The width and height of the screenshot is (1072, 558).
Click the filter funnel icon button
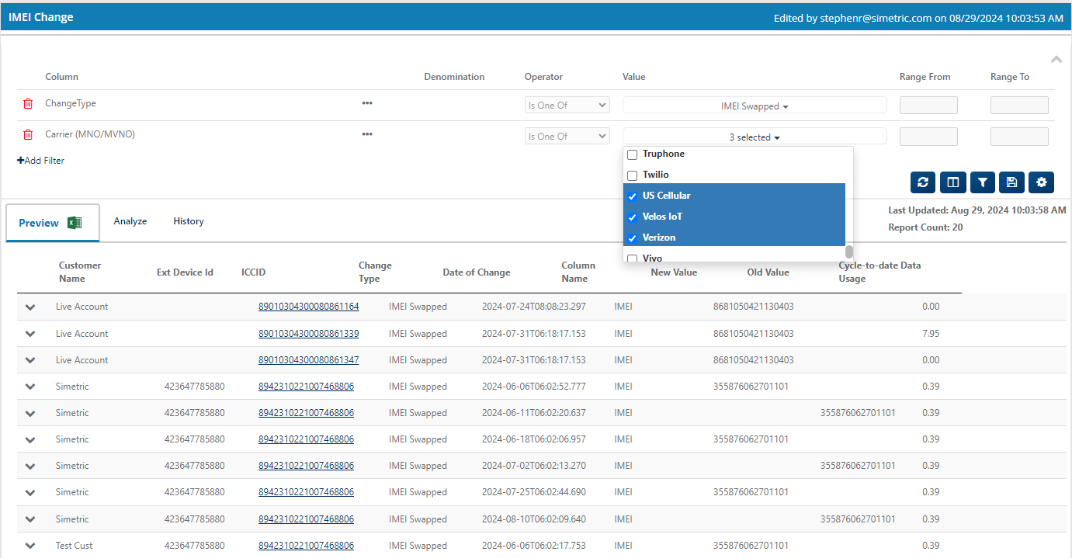tap(982, 182)
